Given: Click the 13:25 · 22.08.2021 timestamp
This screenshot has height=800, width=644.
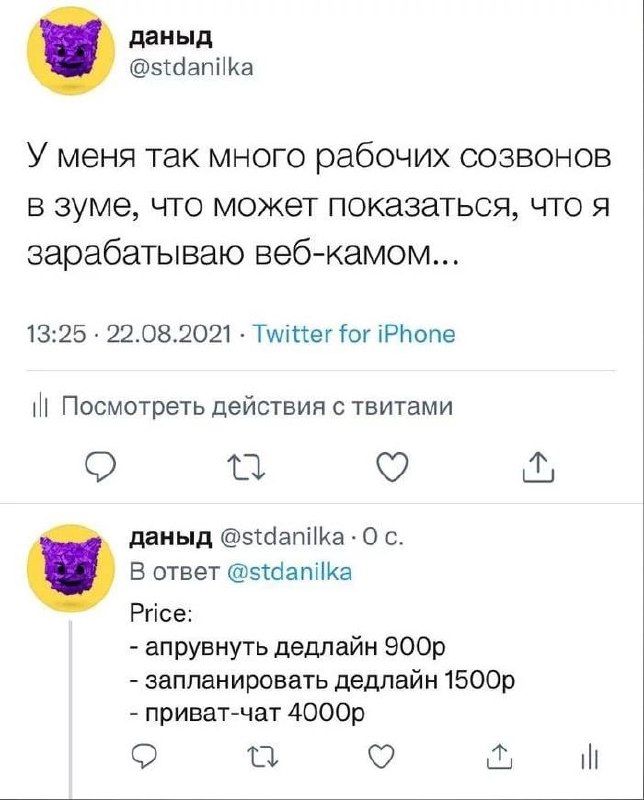Looking at the screenshot, I should [130, 335].
